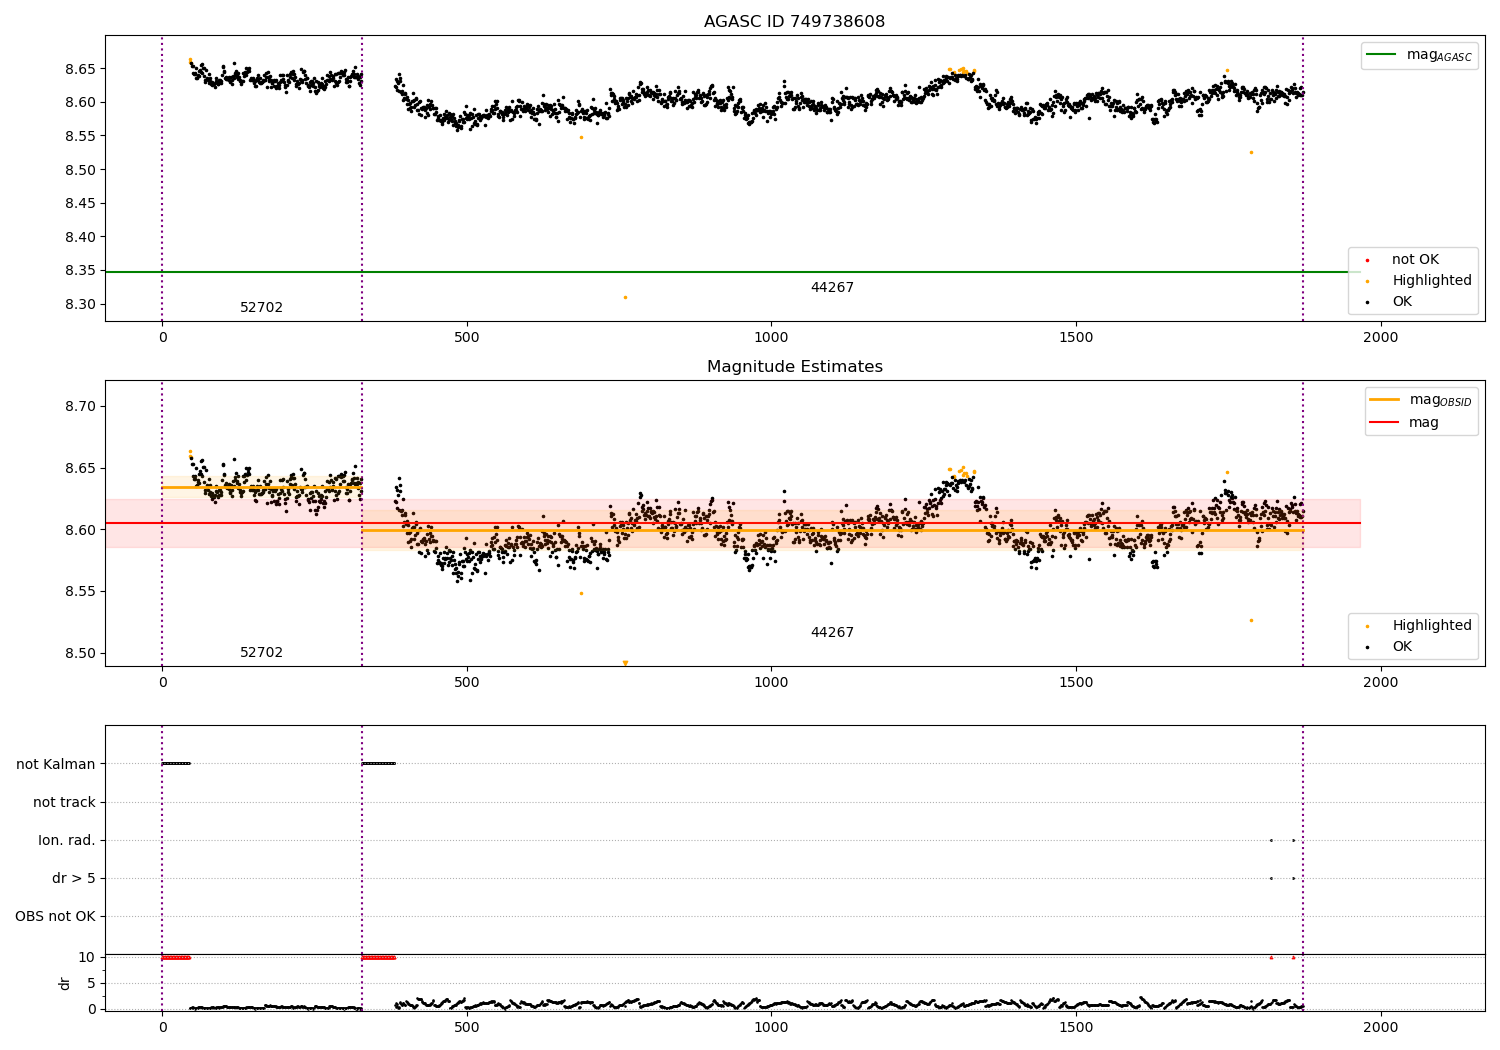The width and height of the screenshot is (1500, 1050).
Task: Click the 8.35 tick on top plot y-axis
Action: (x=80, y=271)
